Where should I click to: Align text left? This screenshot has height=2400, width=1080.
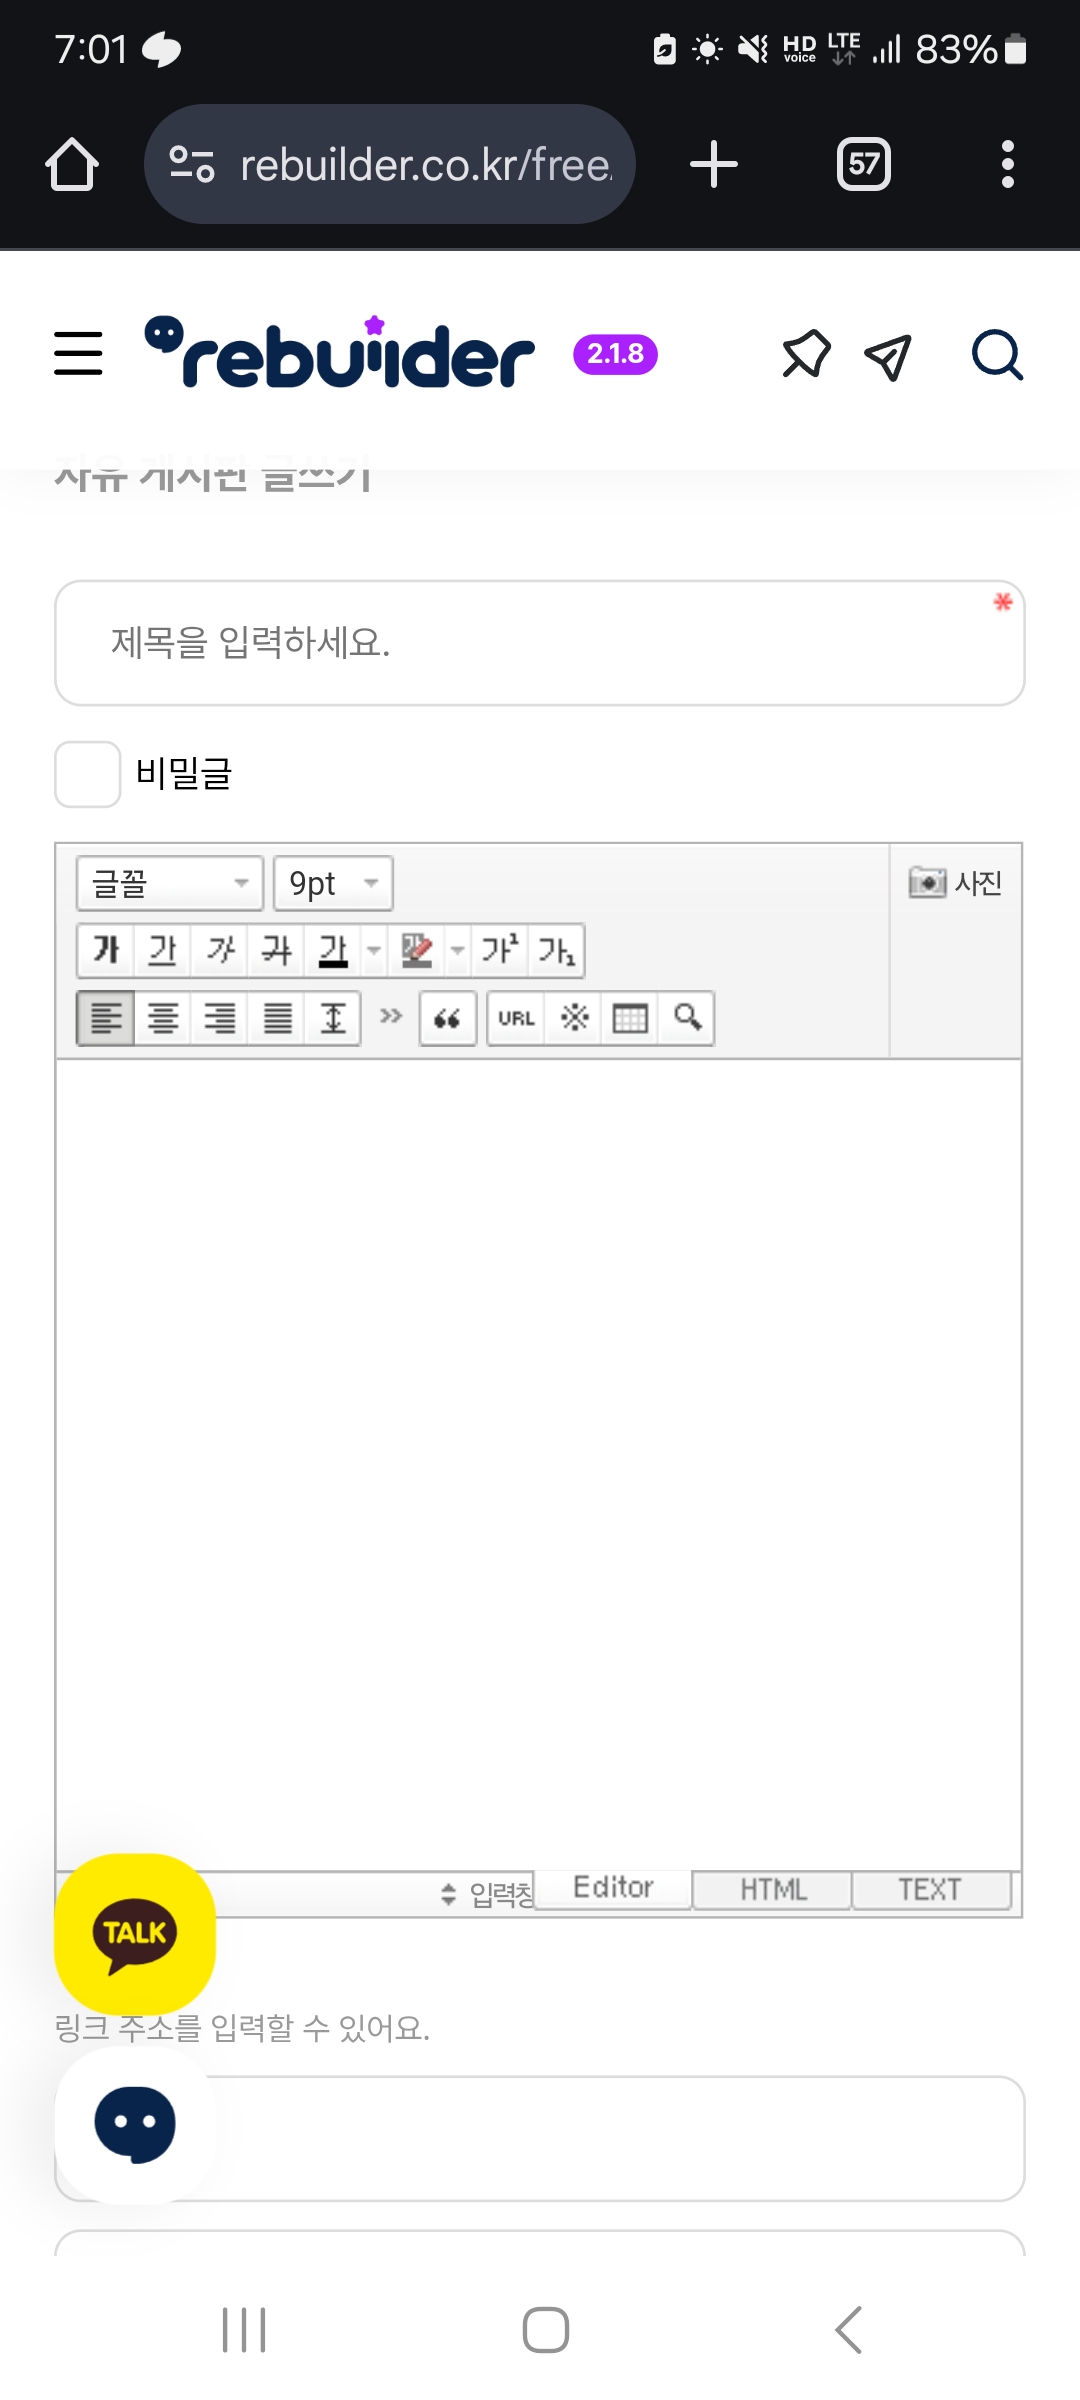click(x=106, y=1018)
